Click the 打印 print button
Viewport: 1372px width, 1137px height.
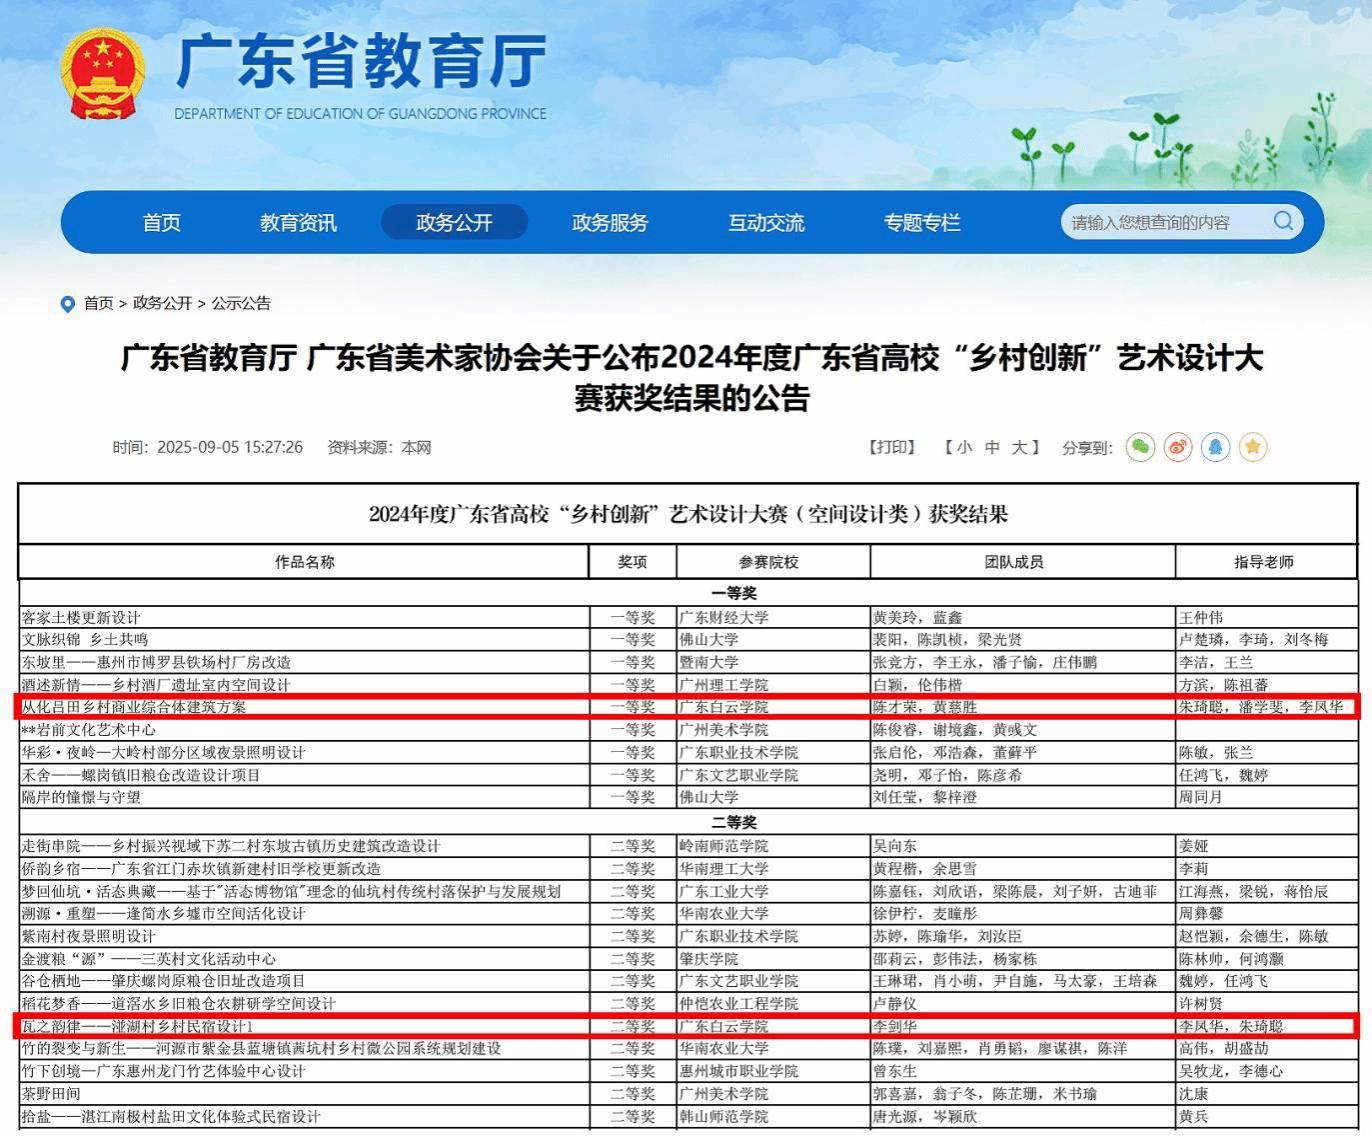tap(892, 447)
